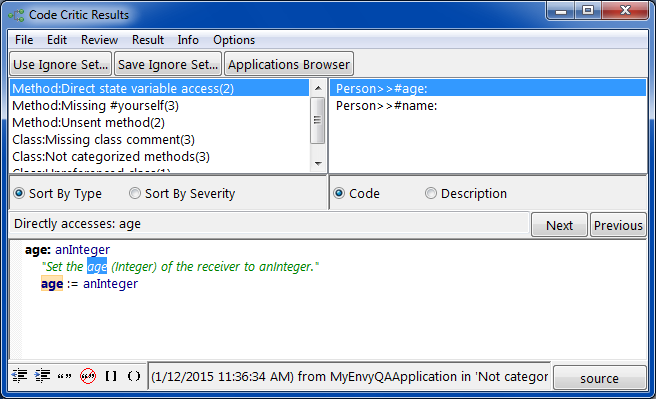Click the Next button

pos(559,225)
